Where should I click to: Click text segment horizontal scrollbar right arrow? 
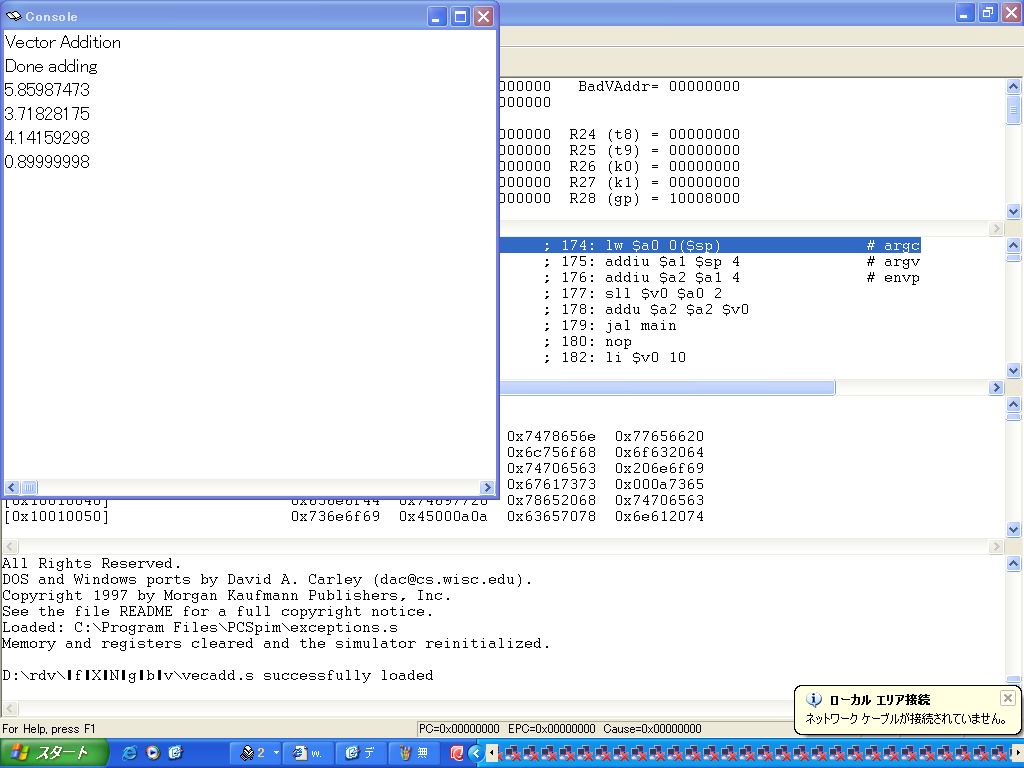coord(996,388)
